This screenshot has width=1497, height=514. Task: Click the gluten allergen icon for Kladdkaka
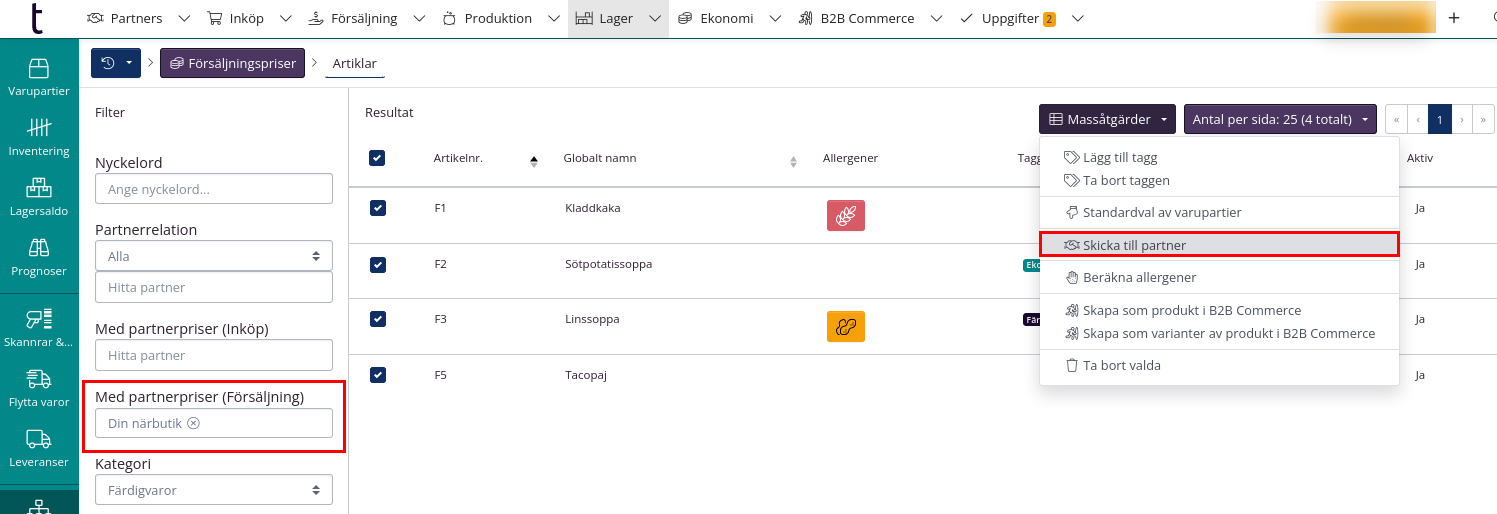click(845, 216)
